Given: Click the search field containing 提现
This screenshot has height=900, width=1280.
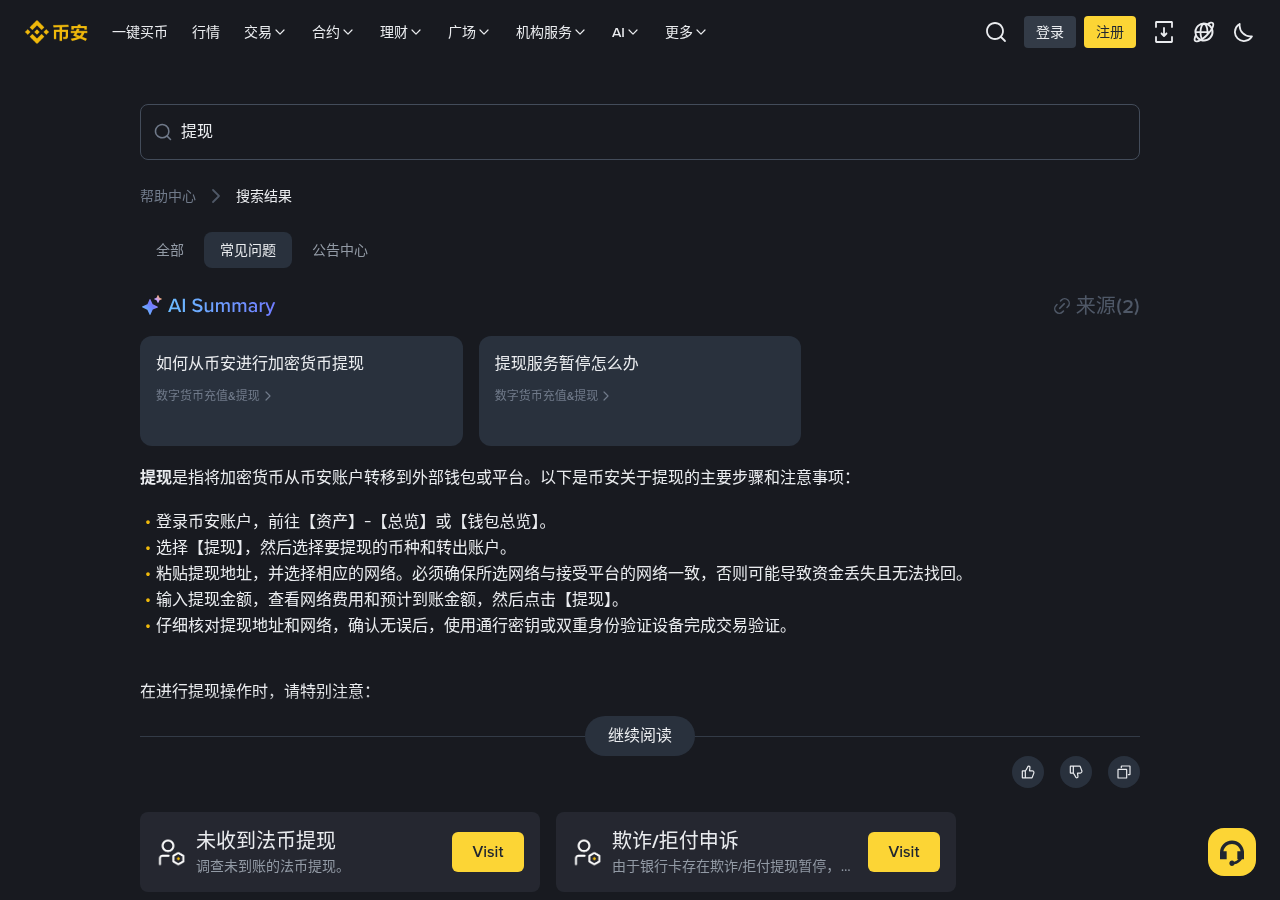Looking at the screenshot, I should point(640,132).
